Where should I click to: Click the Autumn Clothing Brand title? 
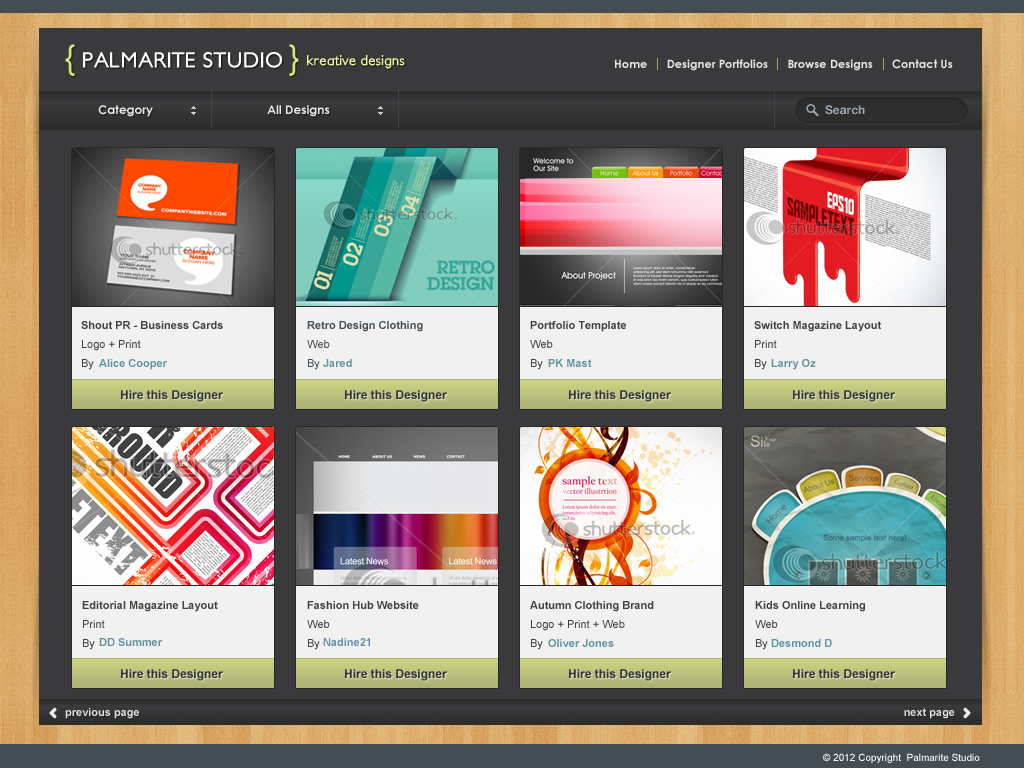[592, 605]
